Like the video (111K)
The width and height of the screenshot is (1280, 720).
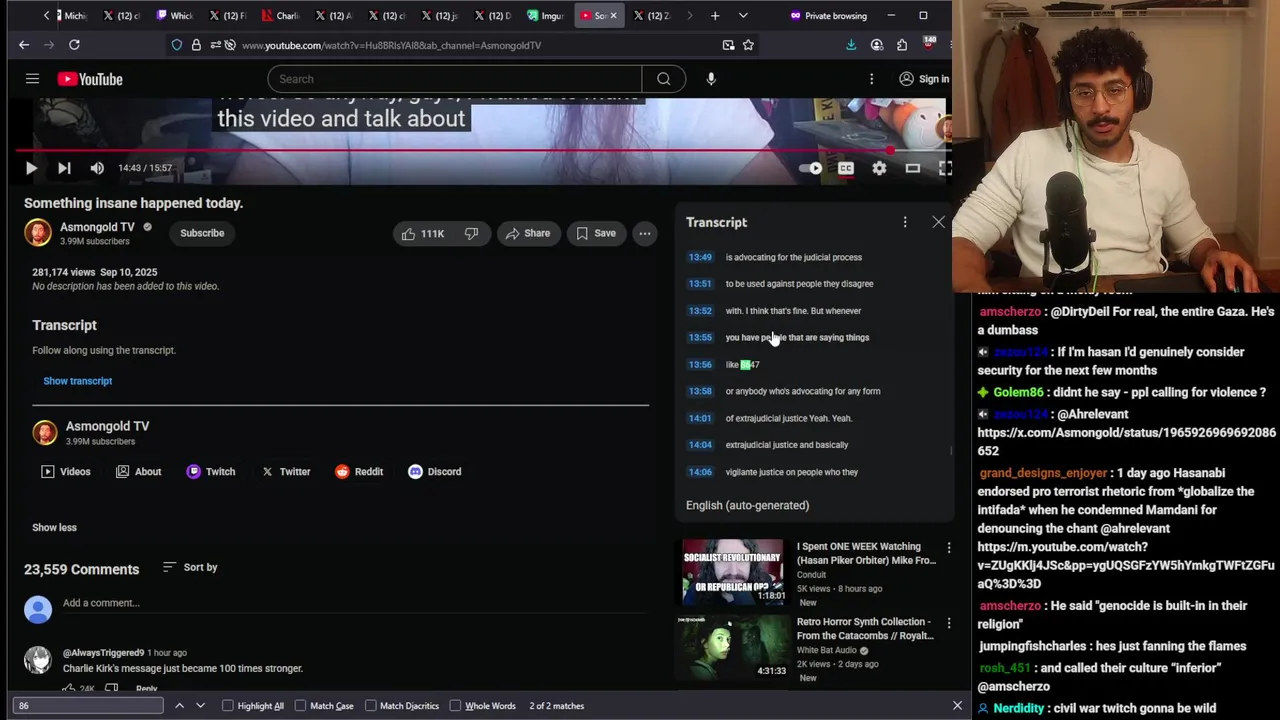click(x=421, y=233)
